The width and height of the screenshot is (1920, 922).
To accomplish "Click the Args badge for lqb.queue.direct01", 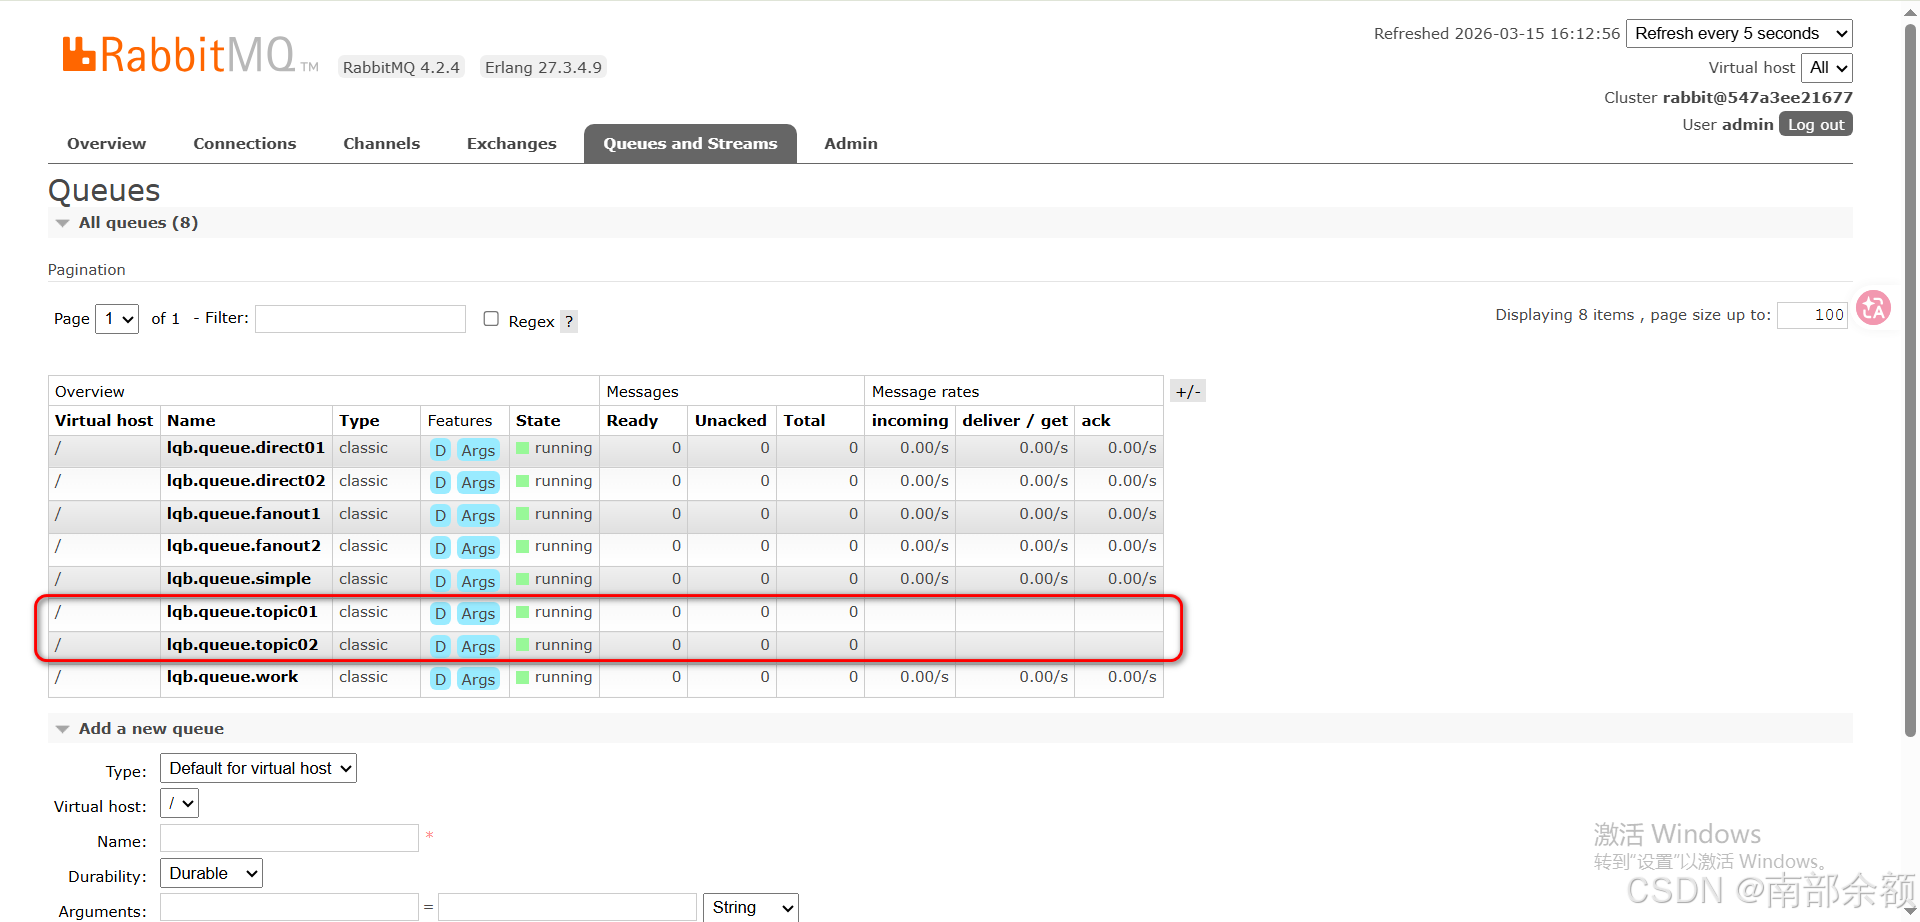I will pos(478,450).
